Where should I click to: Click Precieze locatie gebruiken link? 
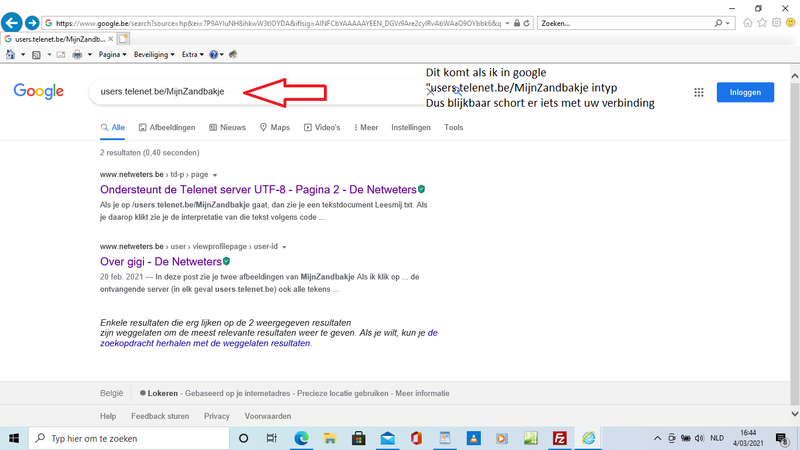[343, 393]
